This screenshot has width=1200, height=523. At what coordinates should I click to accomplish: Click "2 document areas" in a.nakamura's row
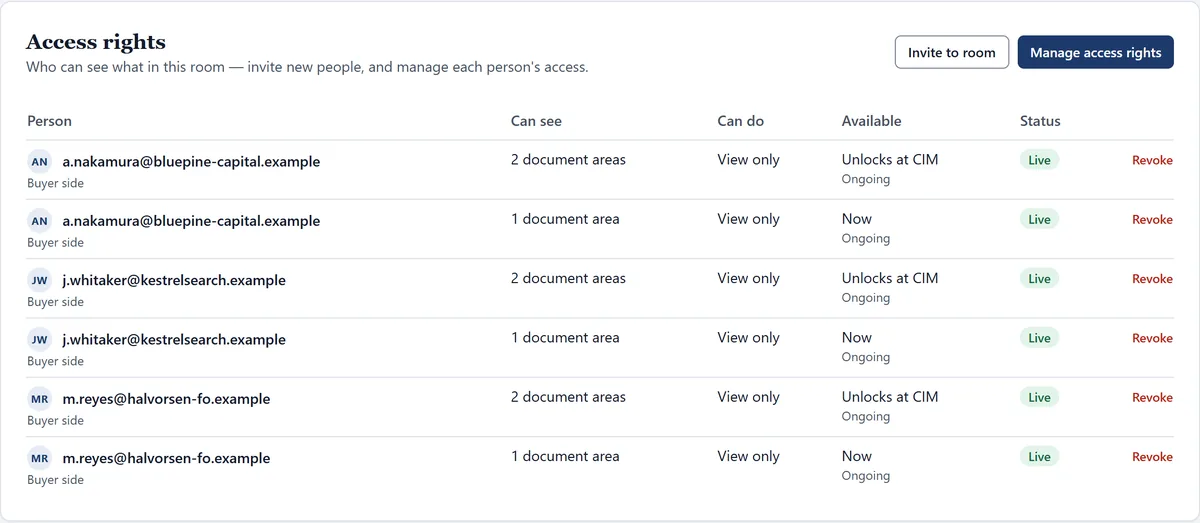point(568,159)
